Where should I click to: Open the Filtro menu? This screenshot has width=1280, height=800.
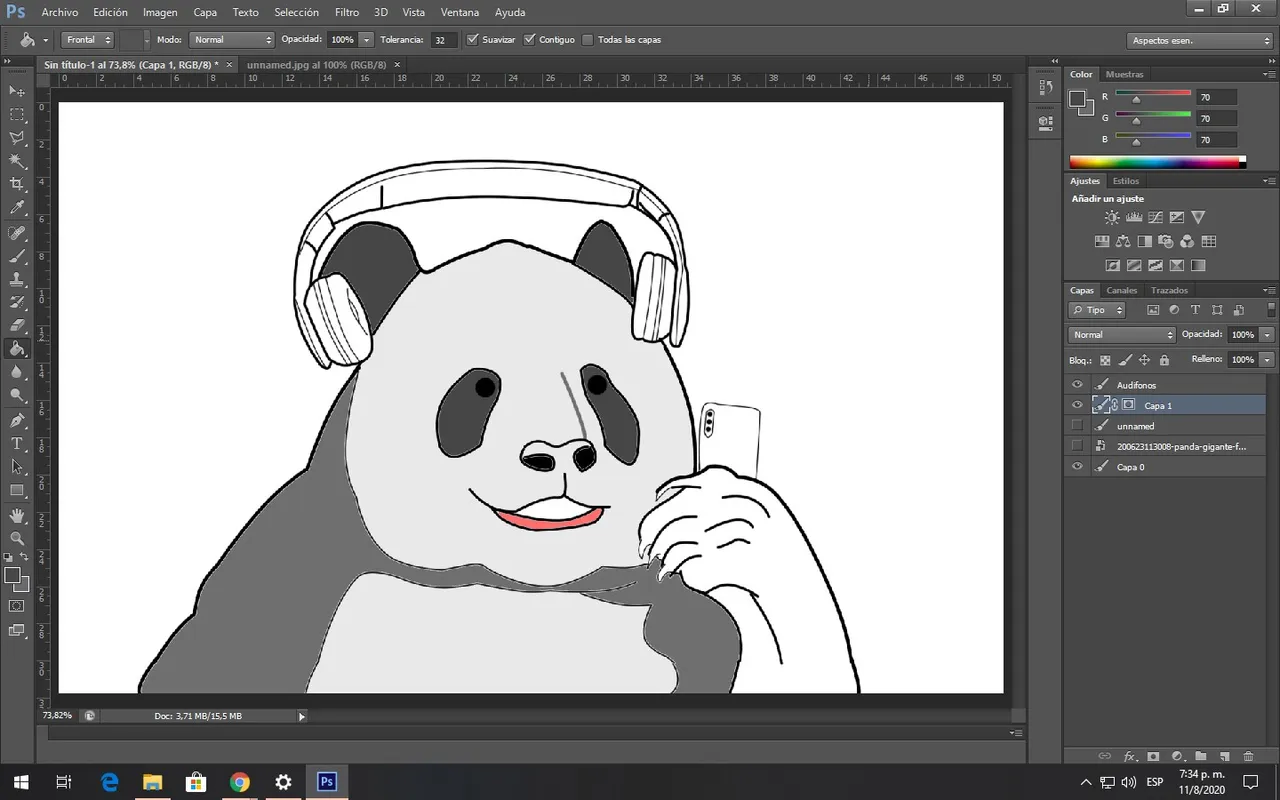tap(347, 13)
